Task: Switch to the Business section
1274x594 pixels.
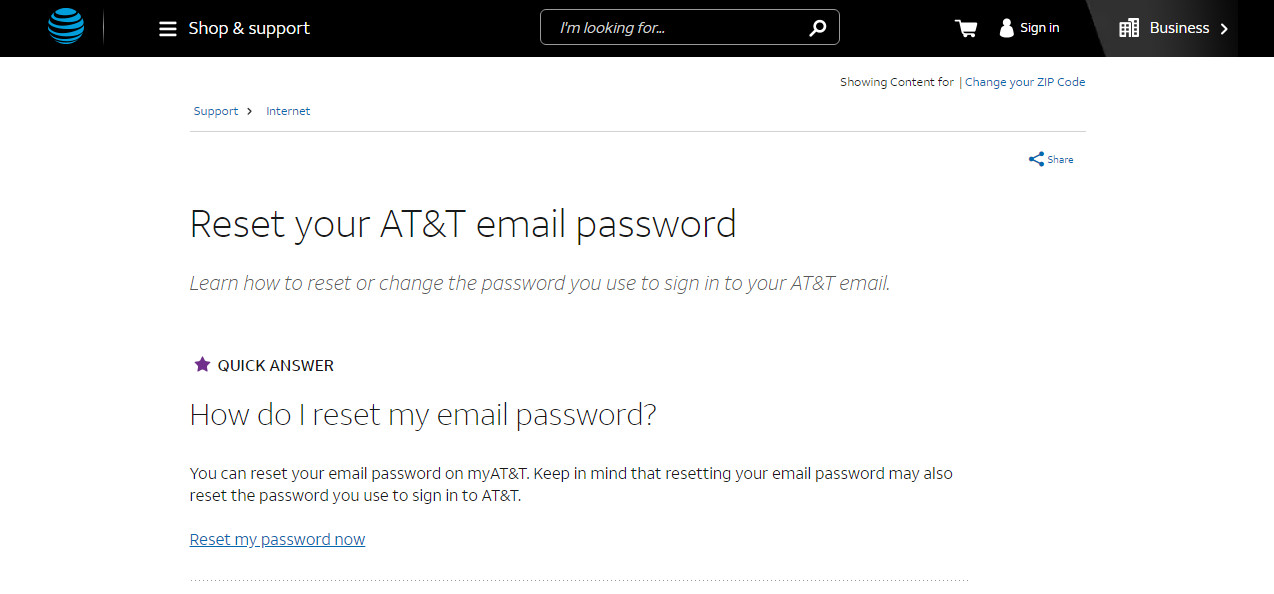Action: pos(1180,28)
